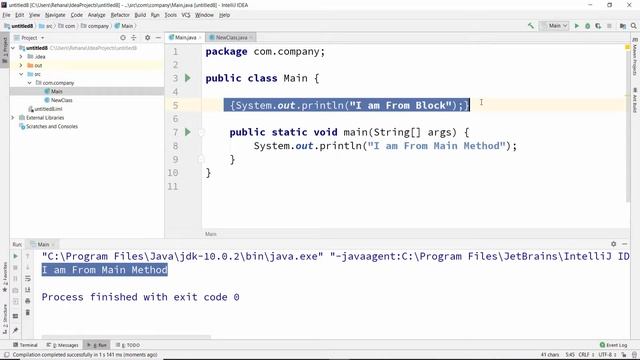Collapse the src folder

[21, 74]
